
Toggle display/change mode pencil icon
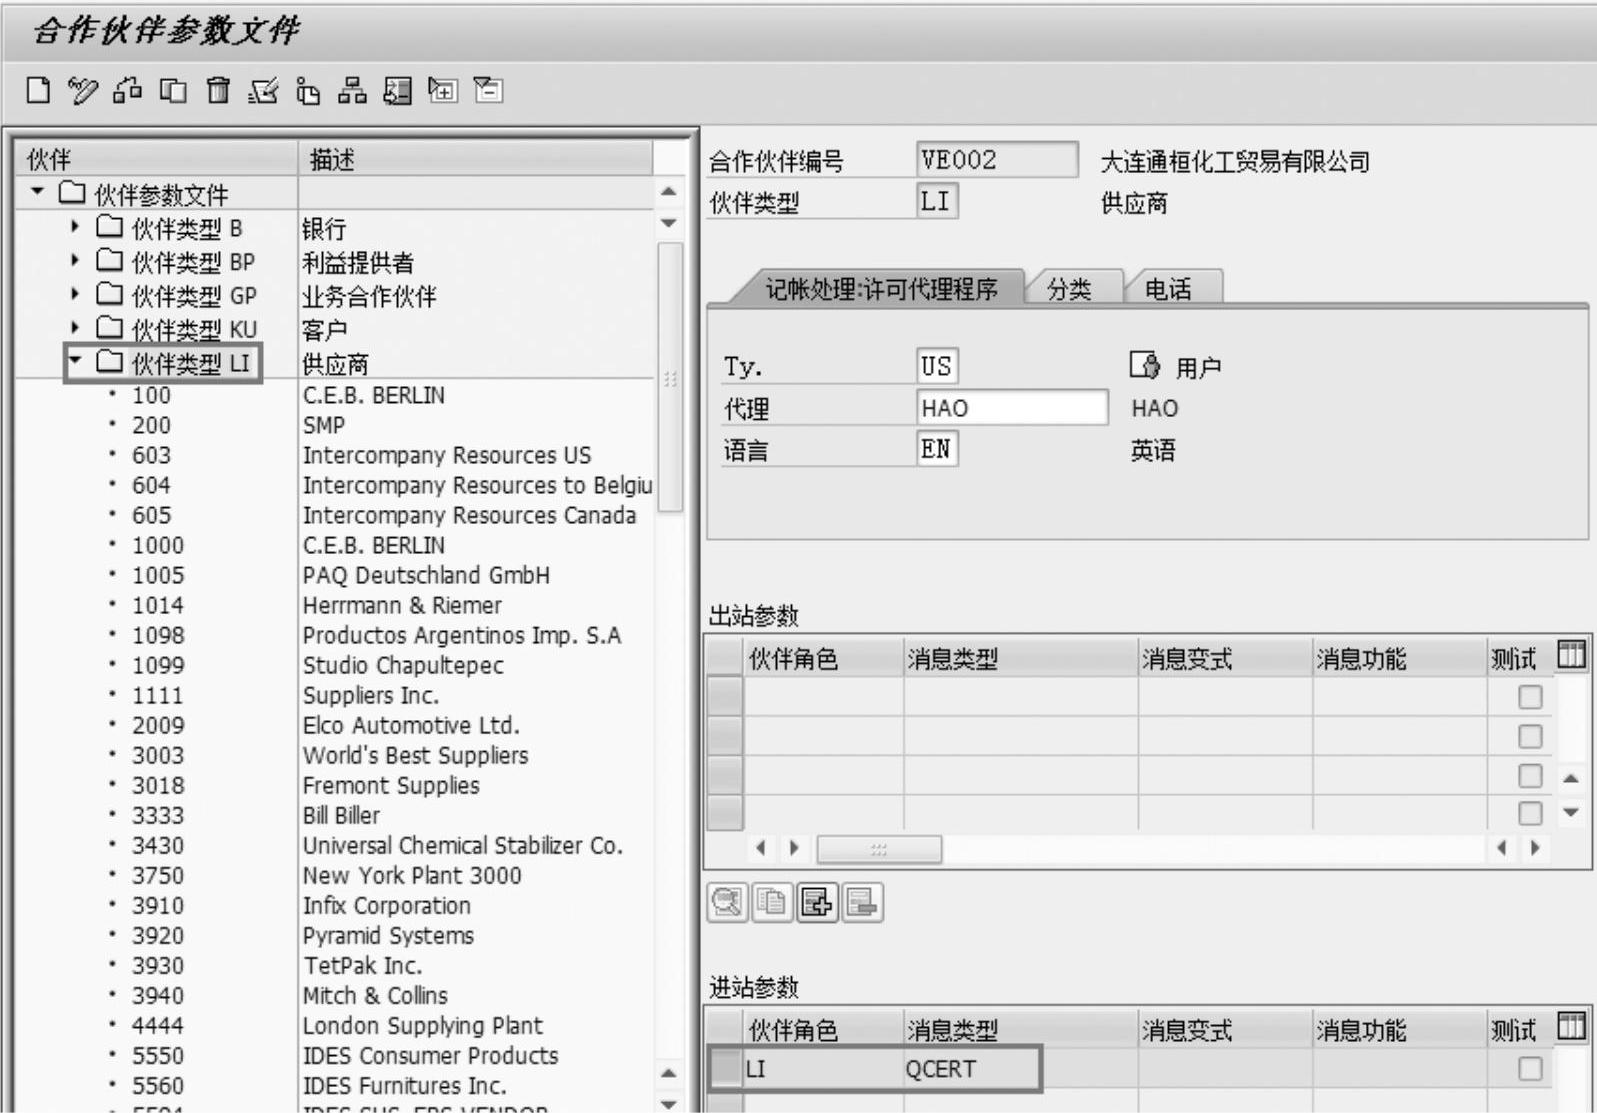coord(82,91)
